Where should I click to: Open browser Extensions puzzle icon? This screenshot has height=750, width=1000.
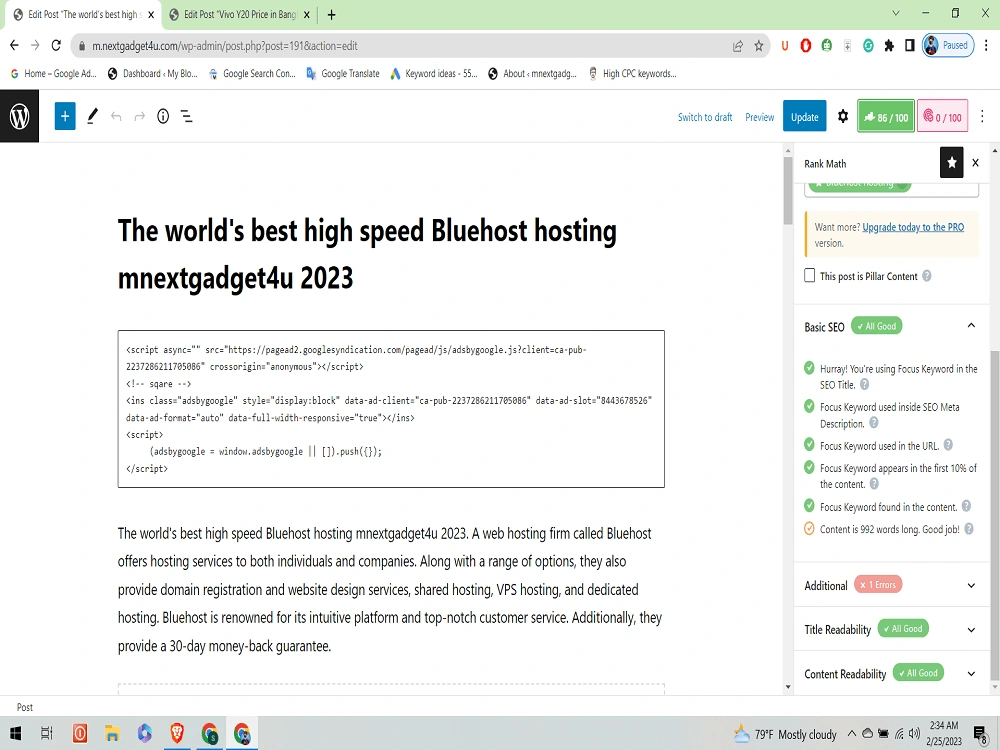click(889, 45)
